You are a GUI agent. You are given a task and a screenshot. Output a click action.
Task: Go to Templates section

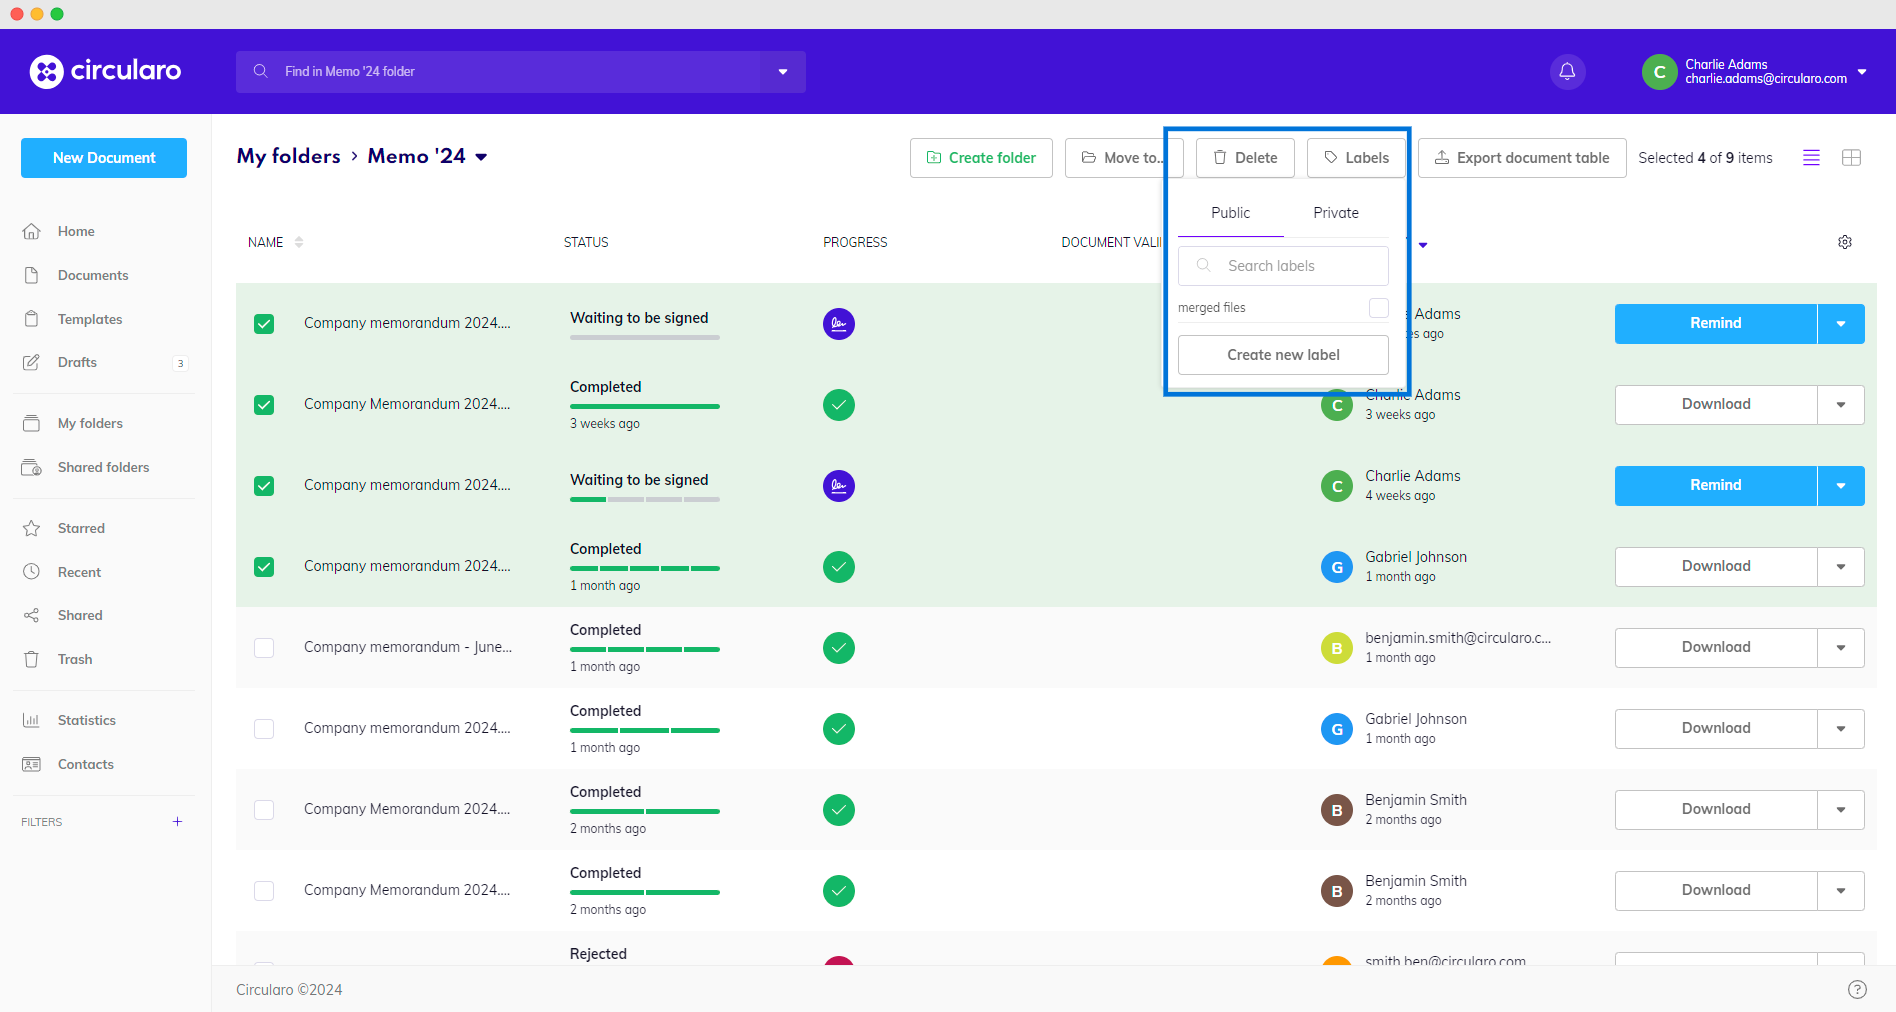90,319
